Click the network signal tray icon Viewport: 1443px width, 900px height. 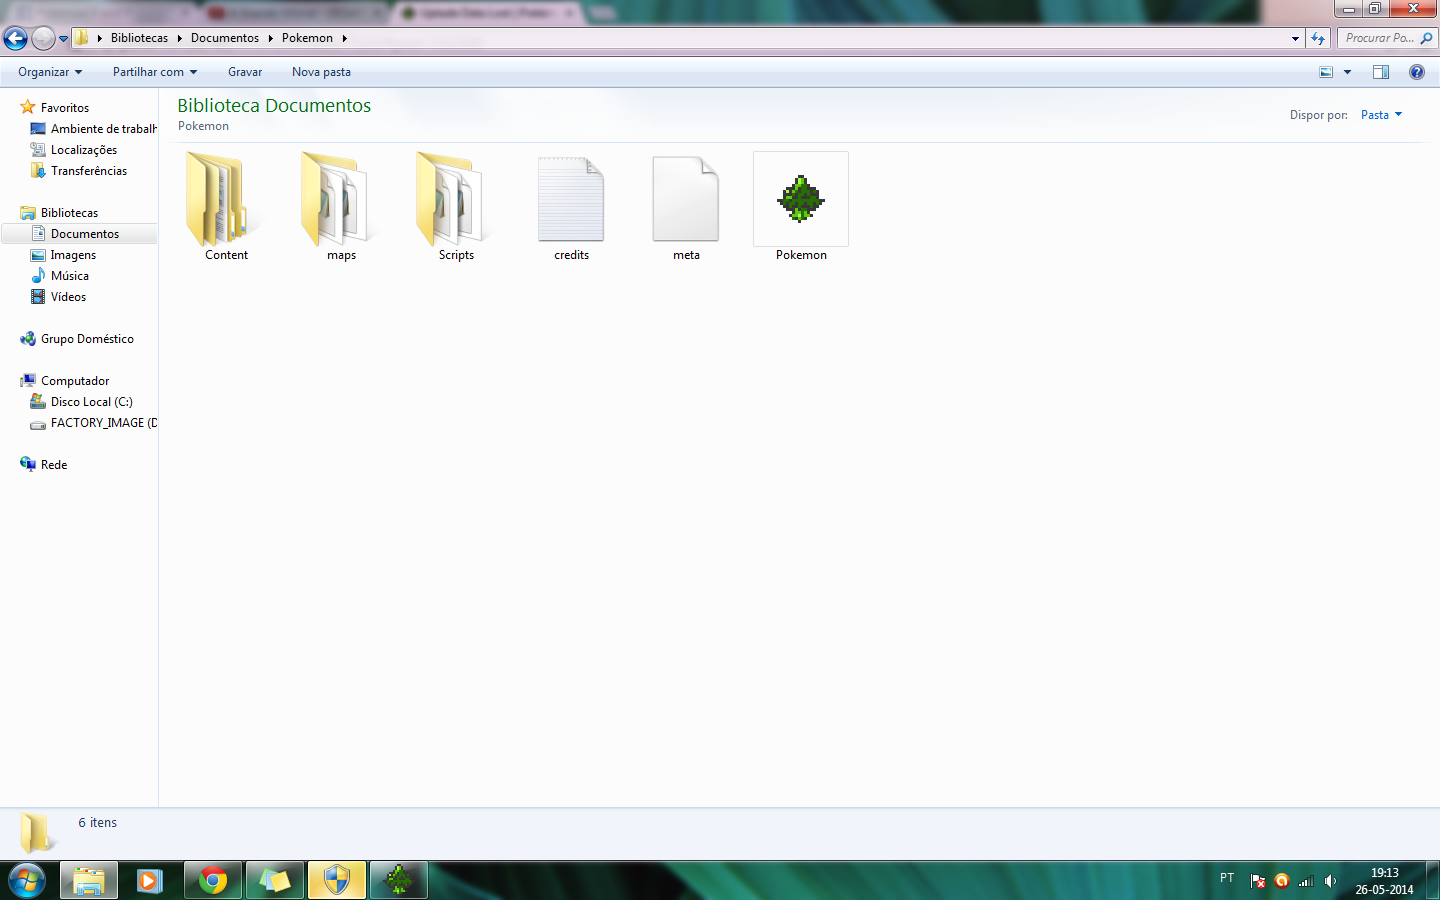pyautogui.click(x=1306, y=881)
